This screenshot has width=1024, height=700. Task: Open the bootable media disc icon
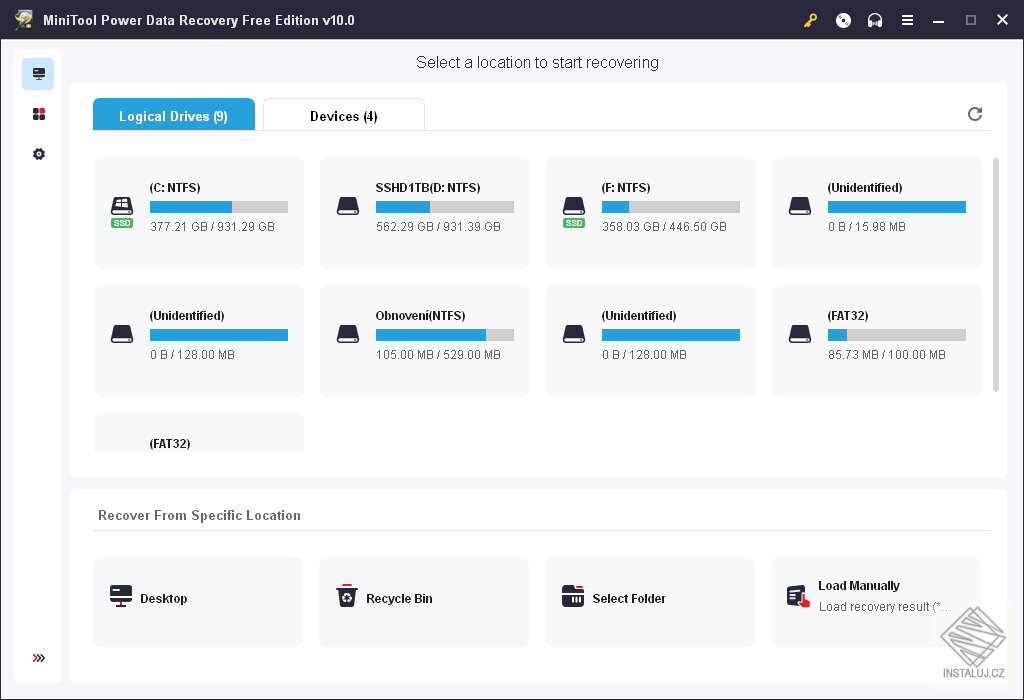(843, 20)
